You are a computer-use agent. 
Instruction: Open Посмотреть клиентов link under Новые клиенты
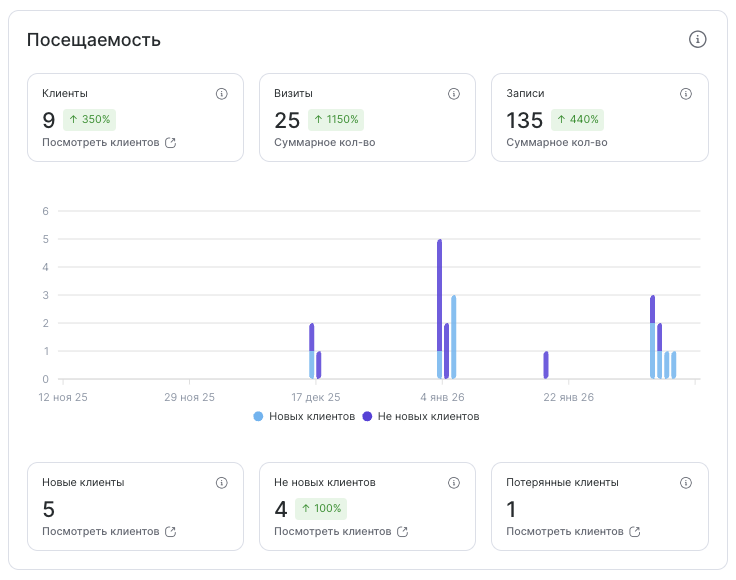(100, 532)
